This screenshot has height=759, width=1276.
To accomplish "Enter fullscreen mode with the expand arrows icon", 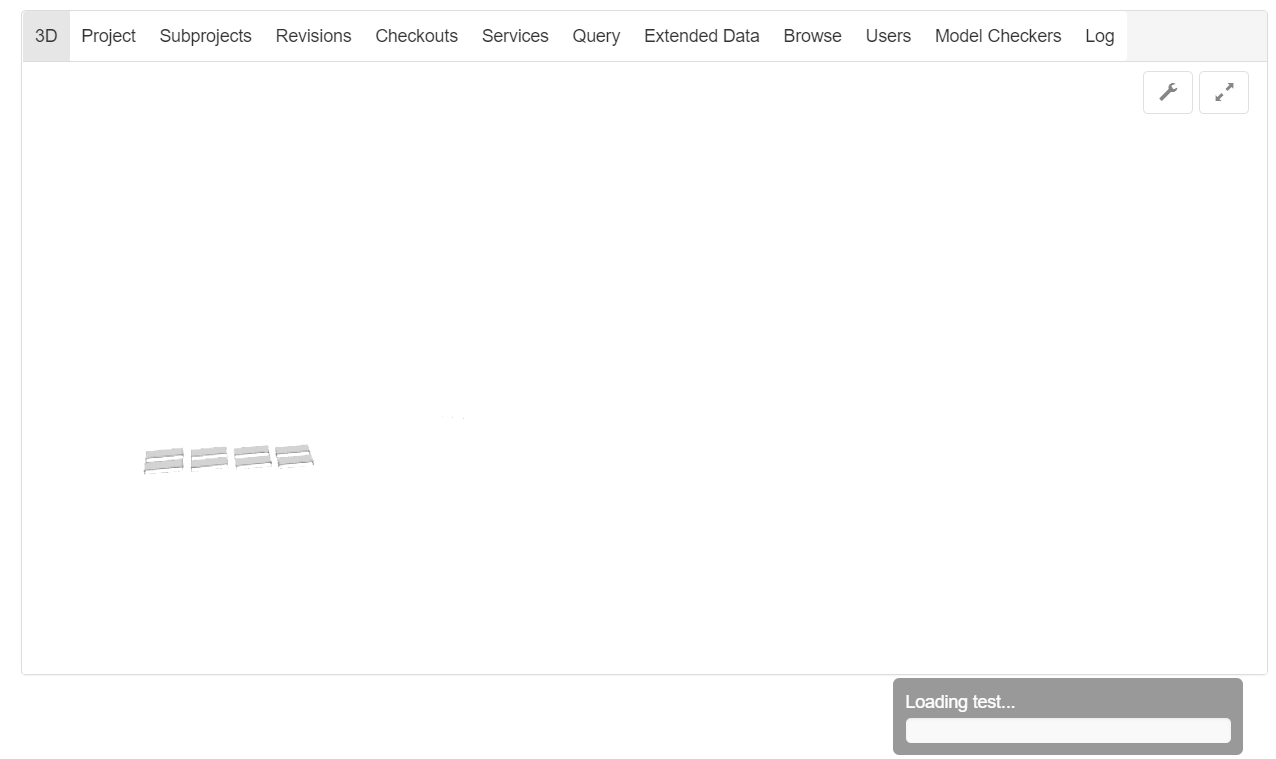I will point(1223,91).
